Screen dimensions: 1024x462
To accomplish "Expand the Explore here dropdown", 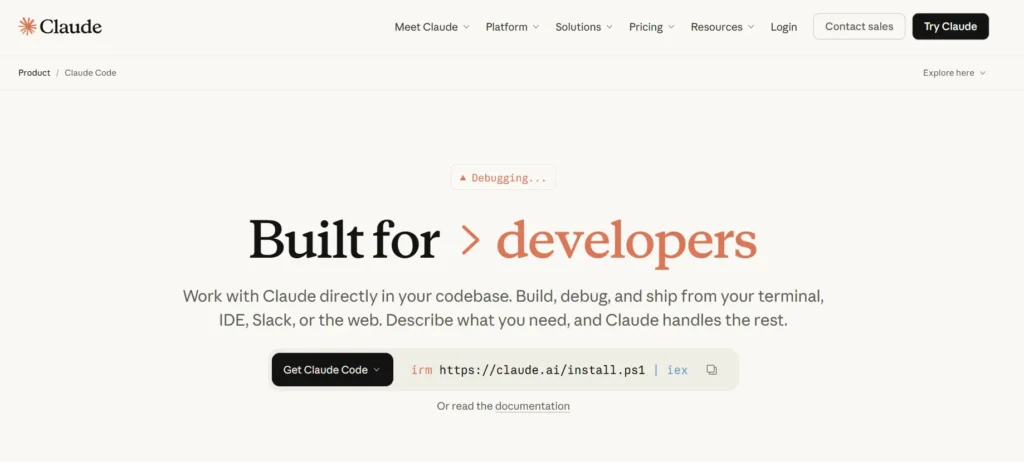I will pos(954,73).
